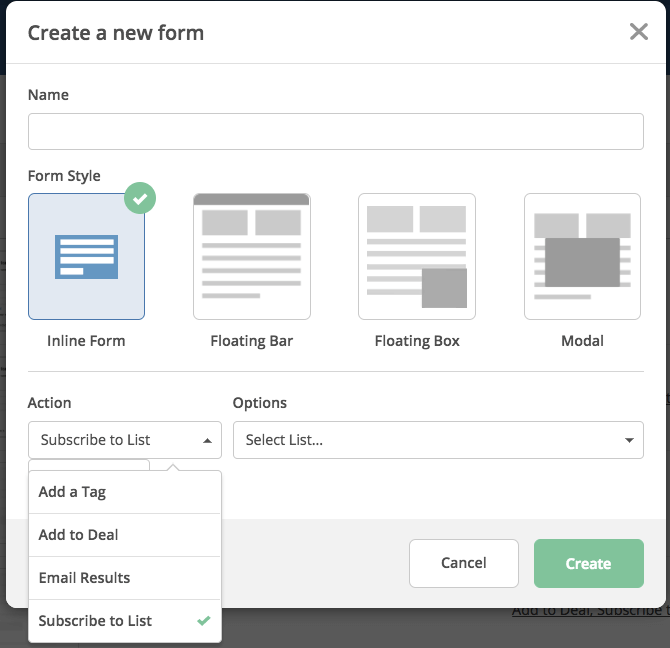Click the green check next to Subscribe to List
This screenshot has width=670, height=648.
pyautogui.click(x=204, y=620)
